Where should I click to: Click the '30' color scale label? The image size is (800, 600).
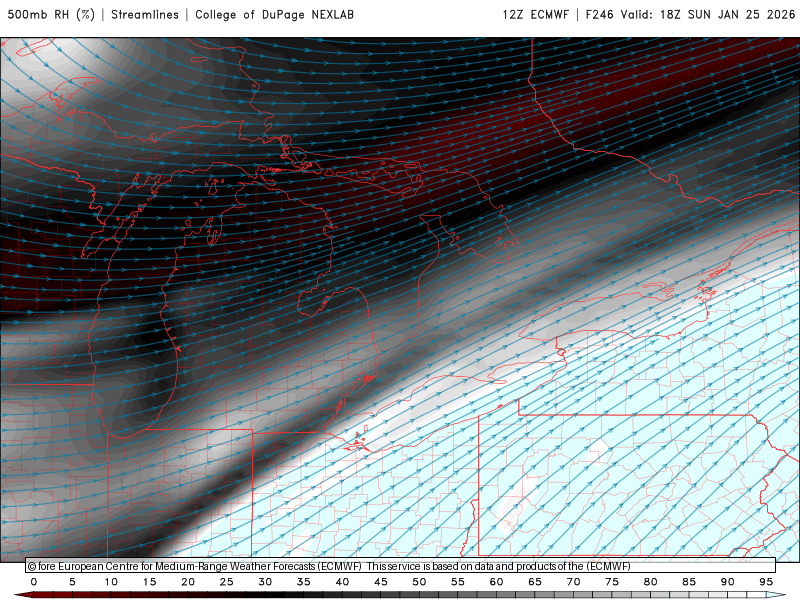265,582
